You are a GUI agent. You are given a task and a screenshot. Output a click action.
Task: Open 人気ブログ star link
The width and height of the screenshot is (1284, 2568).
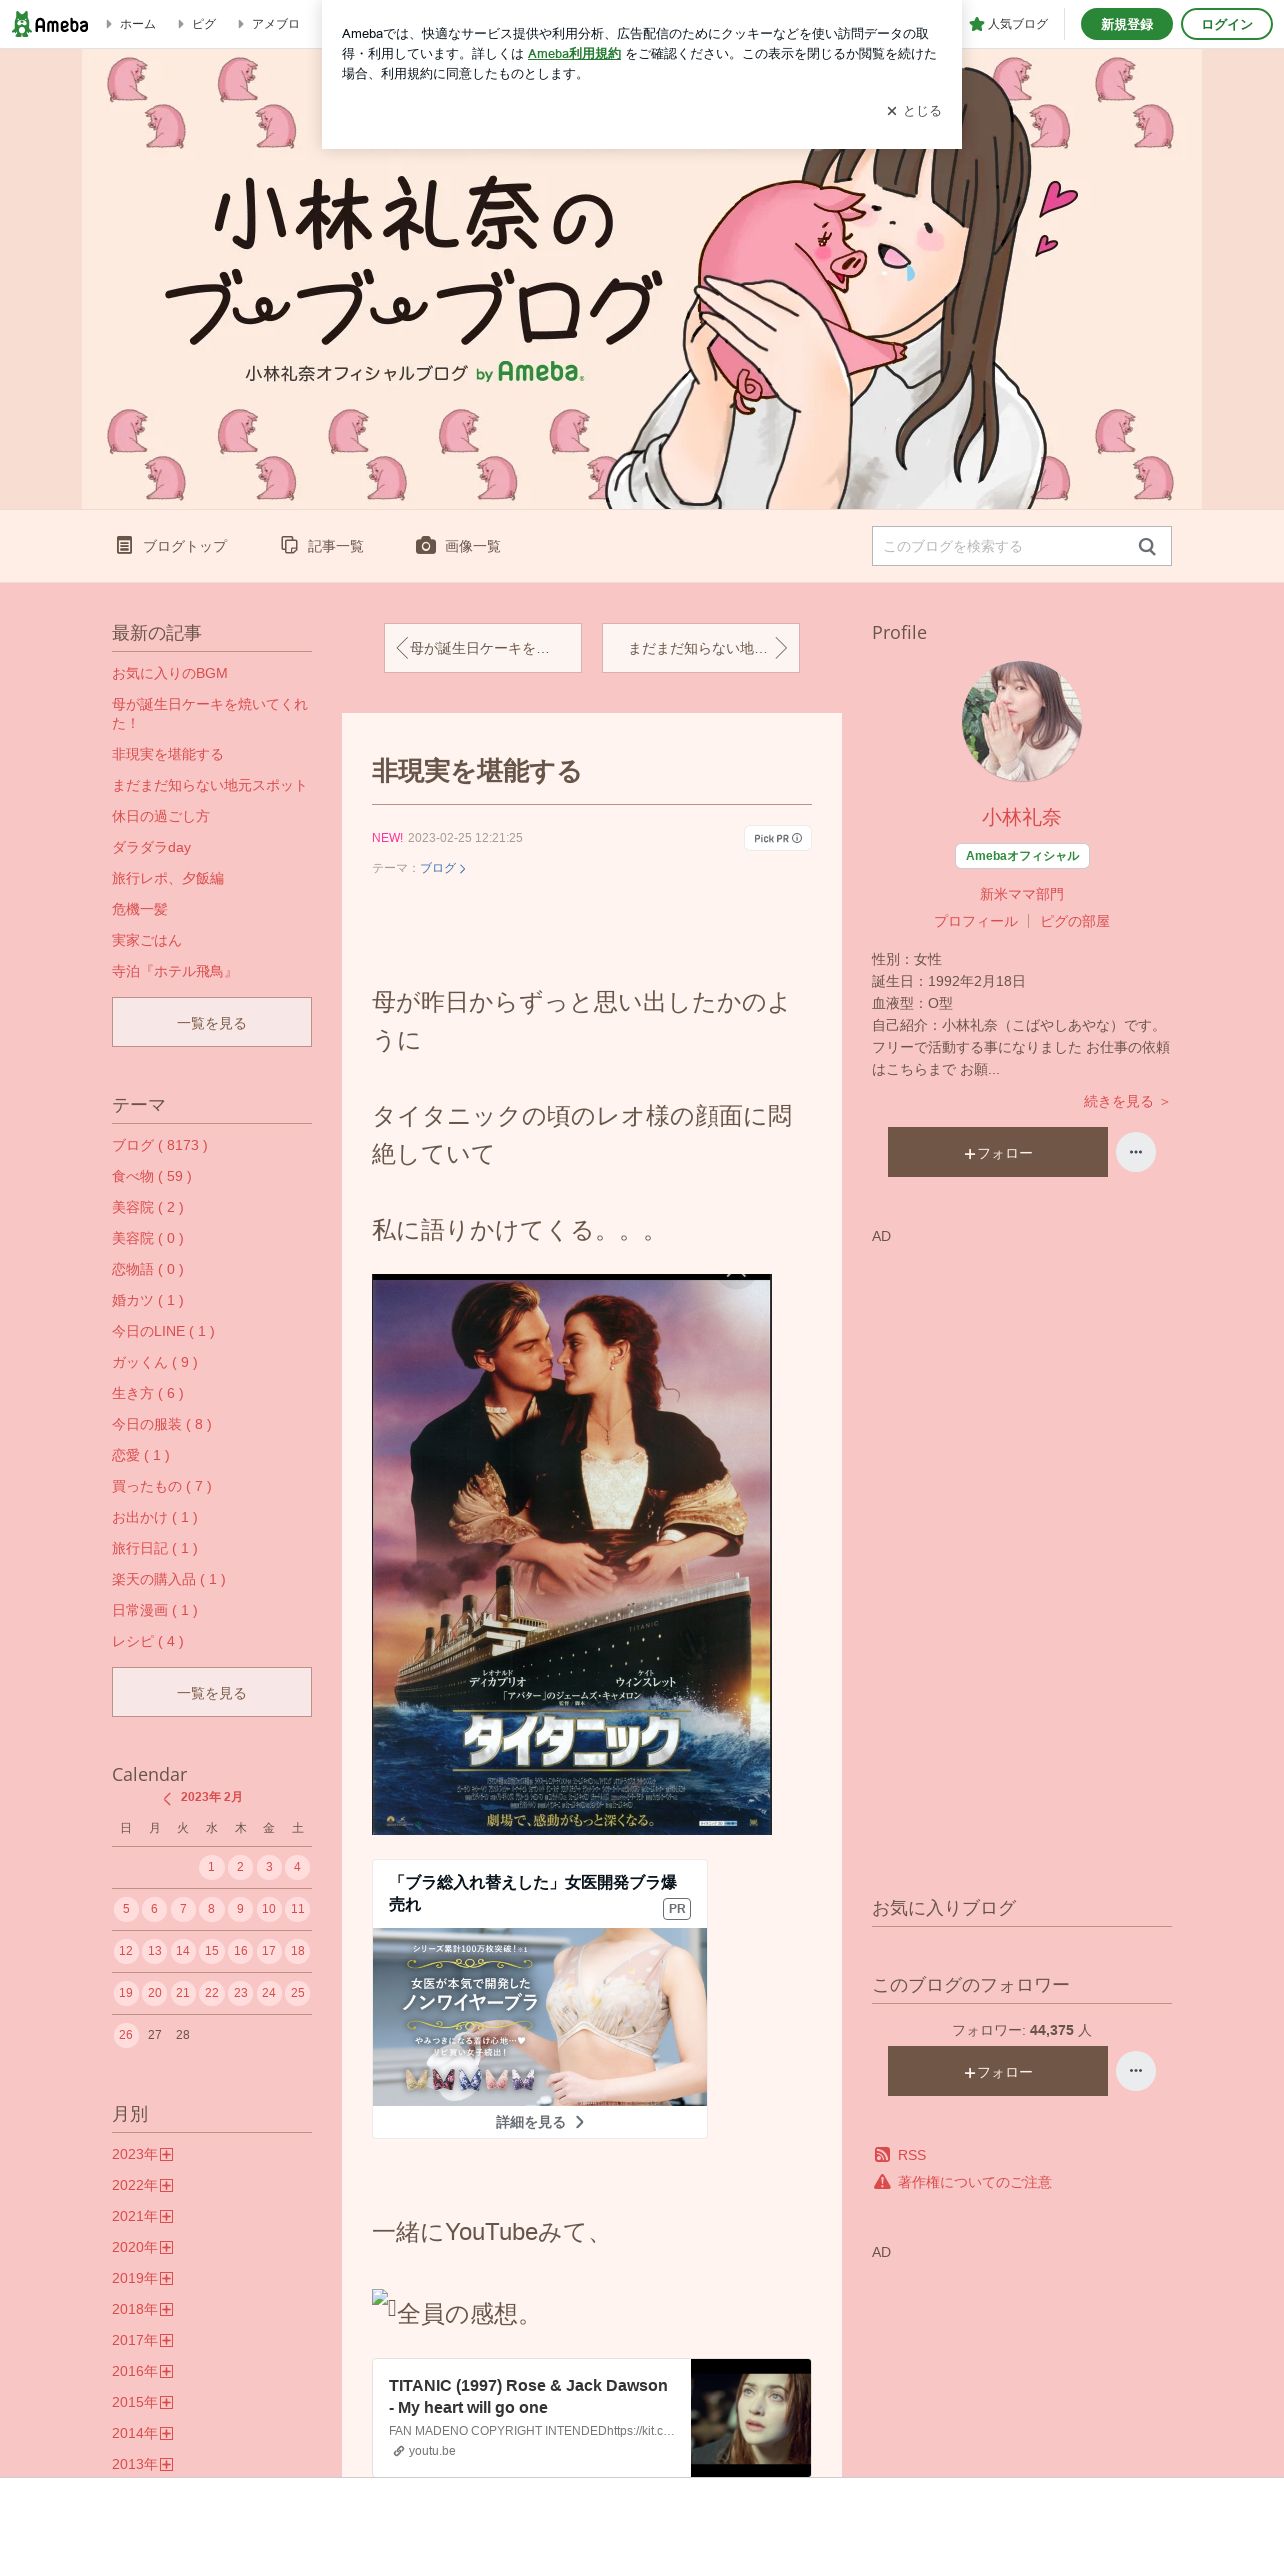[x=1009, y=24]
